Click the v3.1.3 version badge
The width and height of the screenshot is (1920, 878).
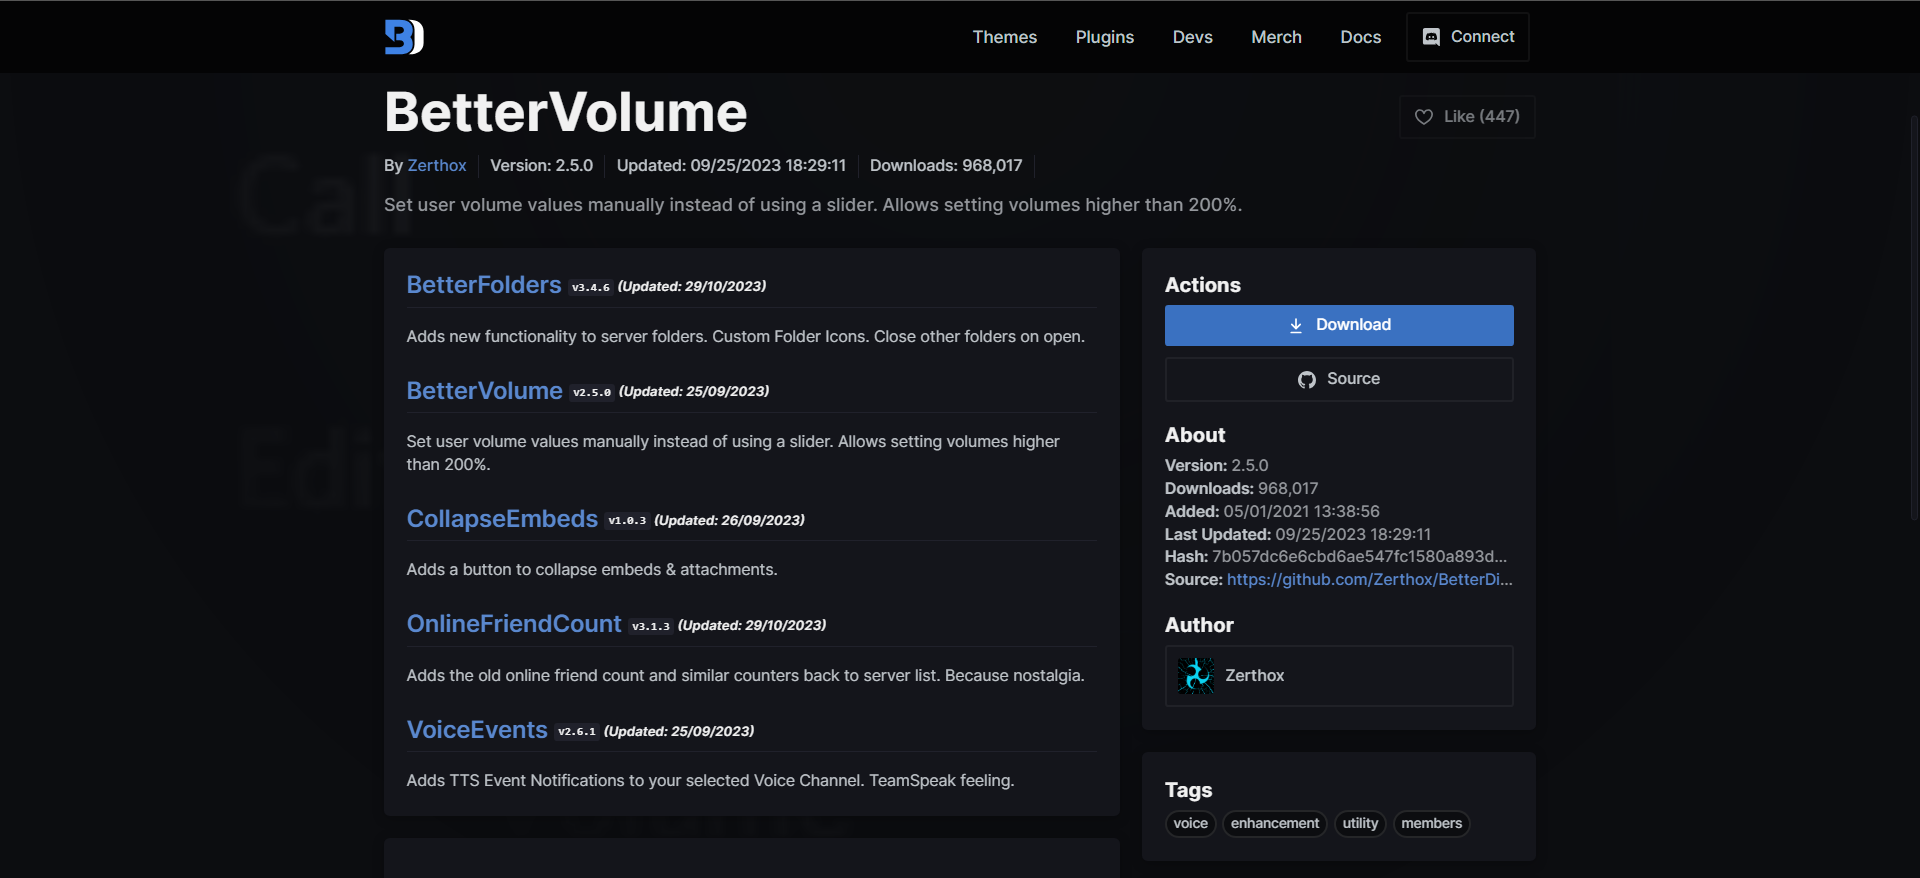651,627
